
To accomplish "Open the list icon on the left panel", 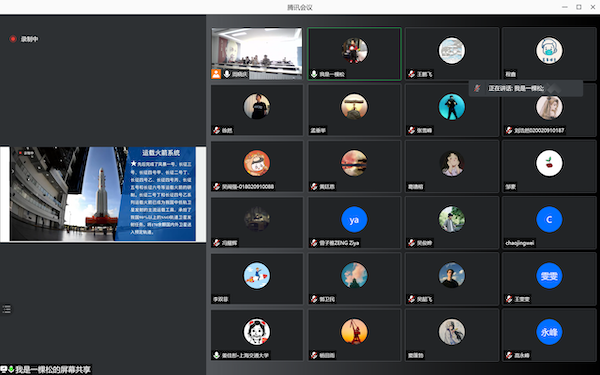I will (7, 309).
